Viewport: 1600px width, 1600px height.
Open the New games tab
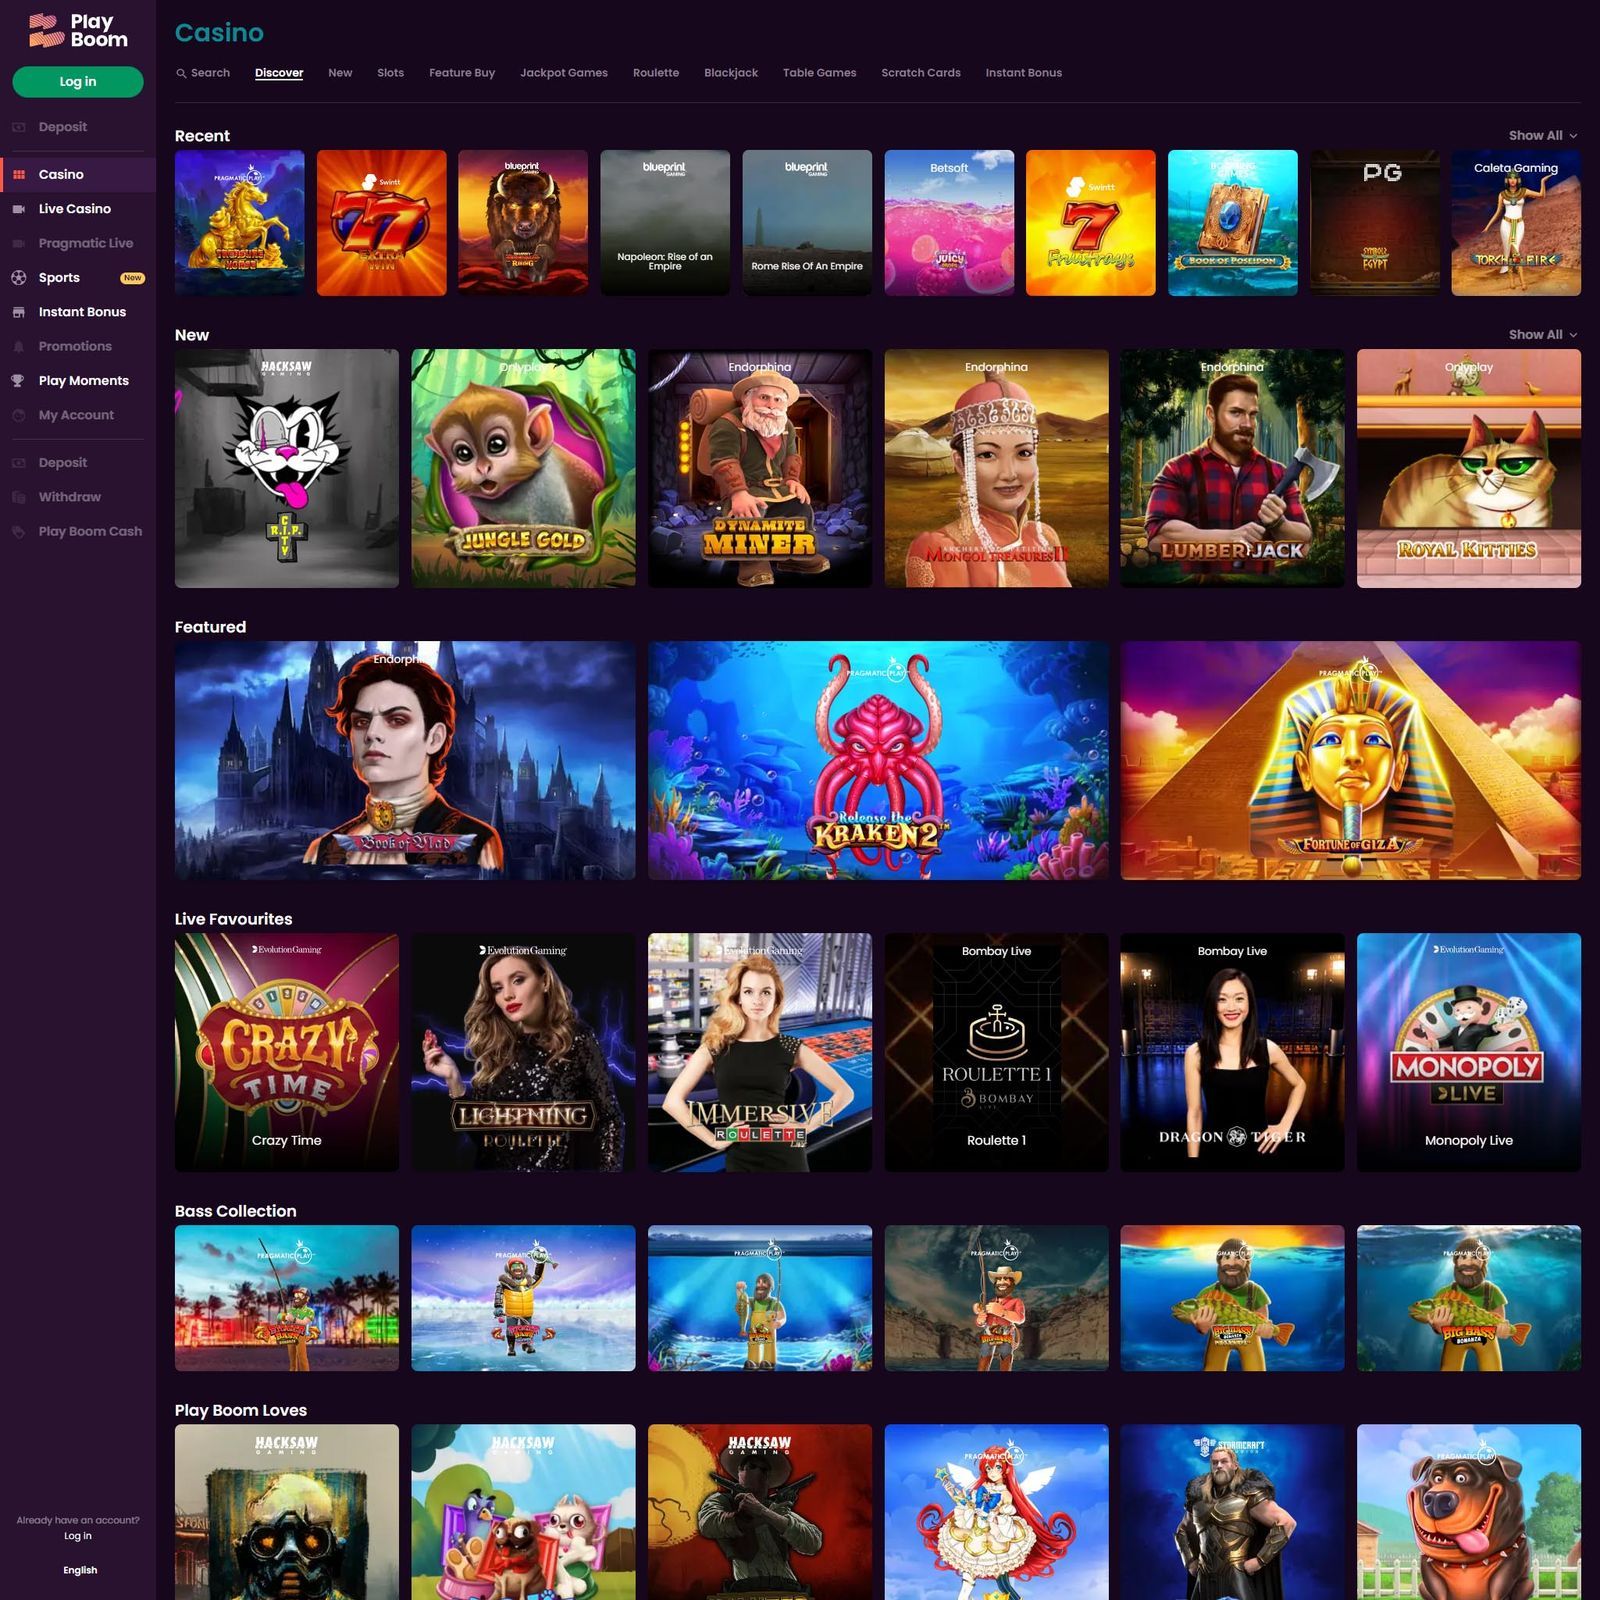(x=340, y=73)
